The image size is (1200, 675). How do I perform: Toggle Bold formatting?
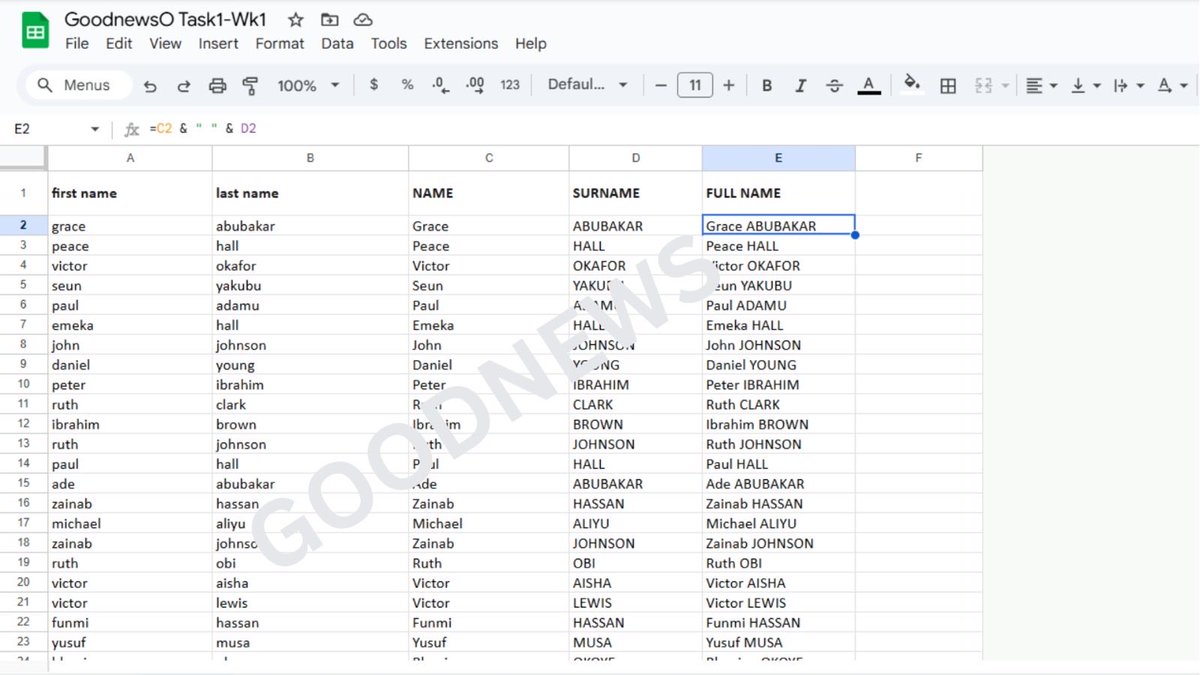pos(767,86)
